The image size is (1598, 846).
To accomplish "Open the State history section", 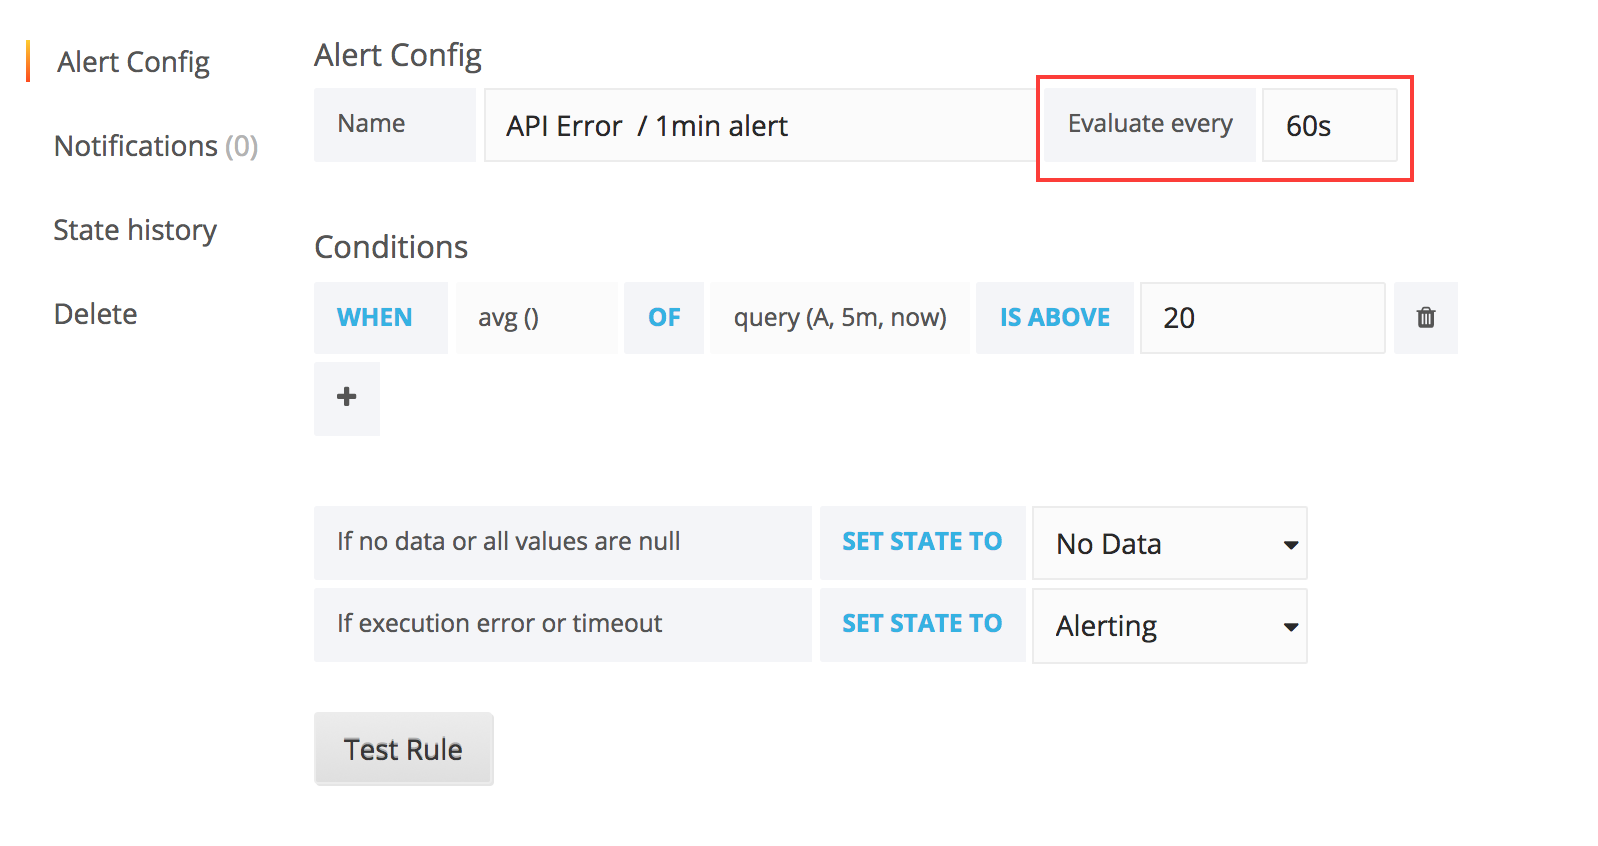I will [135, 229].
